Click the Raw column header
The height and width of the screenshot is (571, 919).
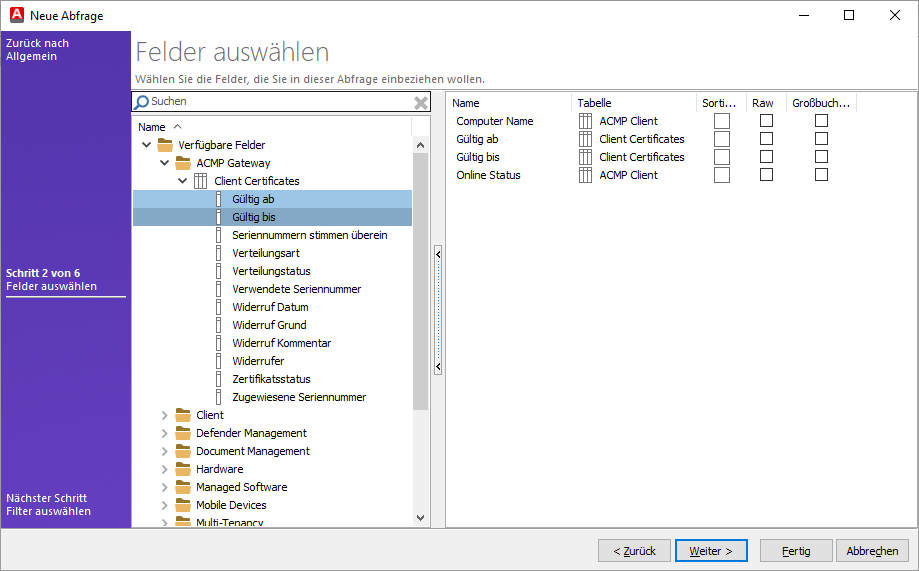pyautogui.click(x=765, y=103)
